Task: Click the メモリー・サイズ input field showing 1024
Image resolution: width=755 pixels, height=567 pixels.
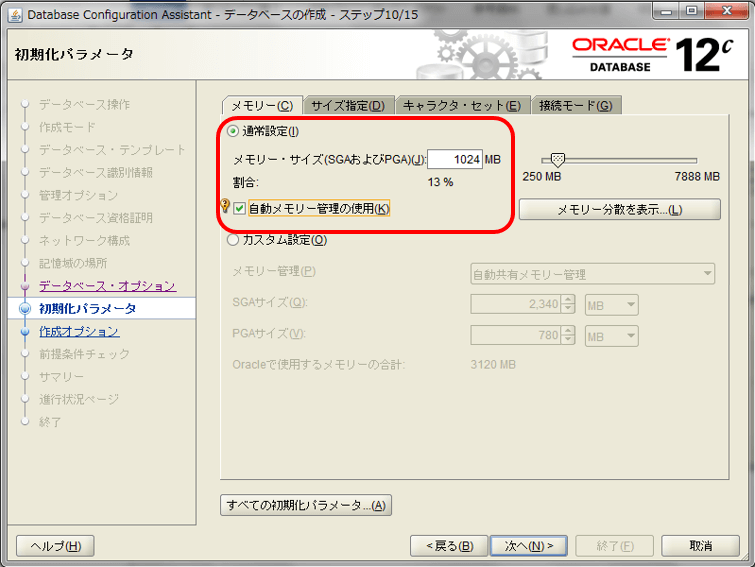Action: pyautogui.click(x=455, y=159)
